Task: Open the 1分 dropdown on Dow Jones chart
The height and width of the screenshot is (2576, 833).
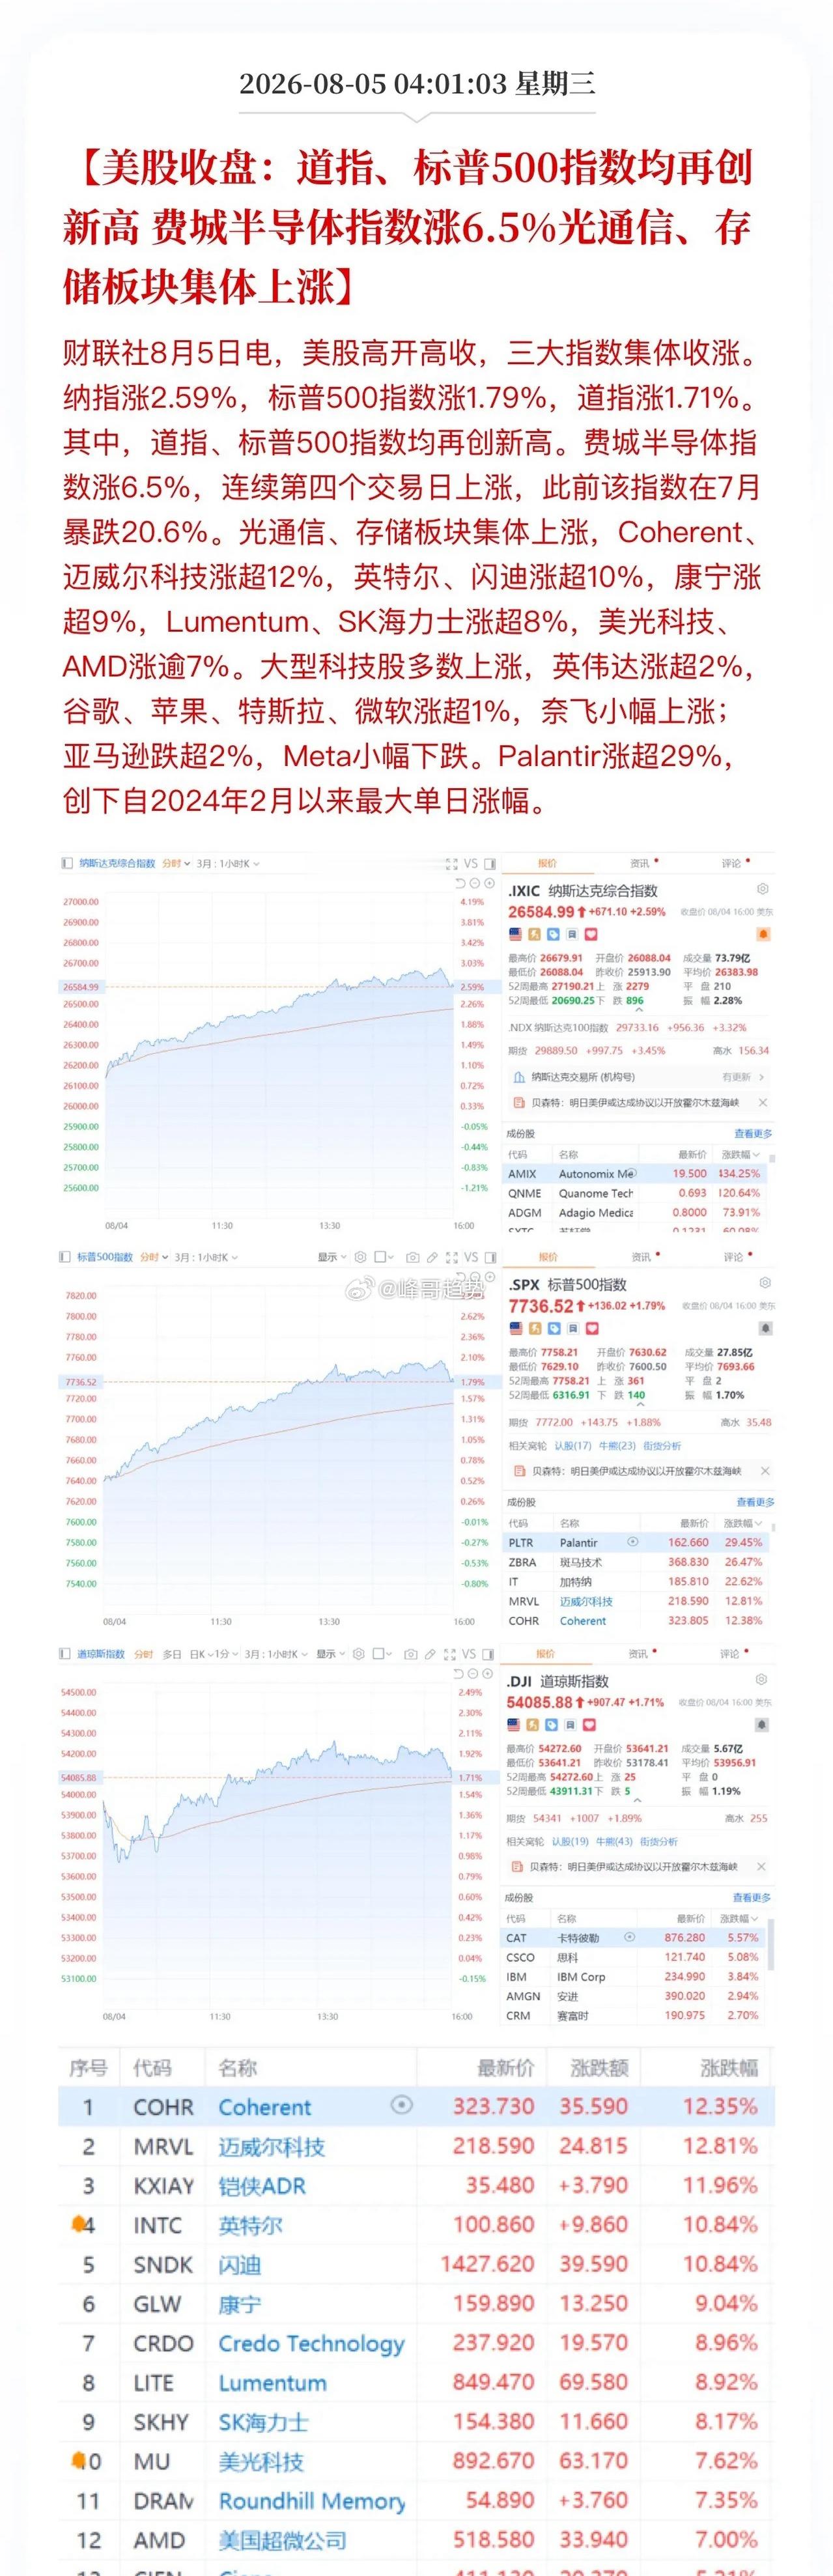Action: [x=227, y=1654]
